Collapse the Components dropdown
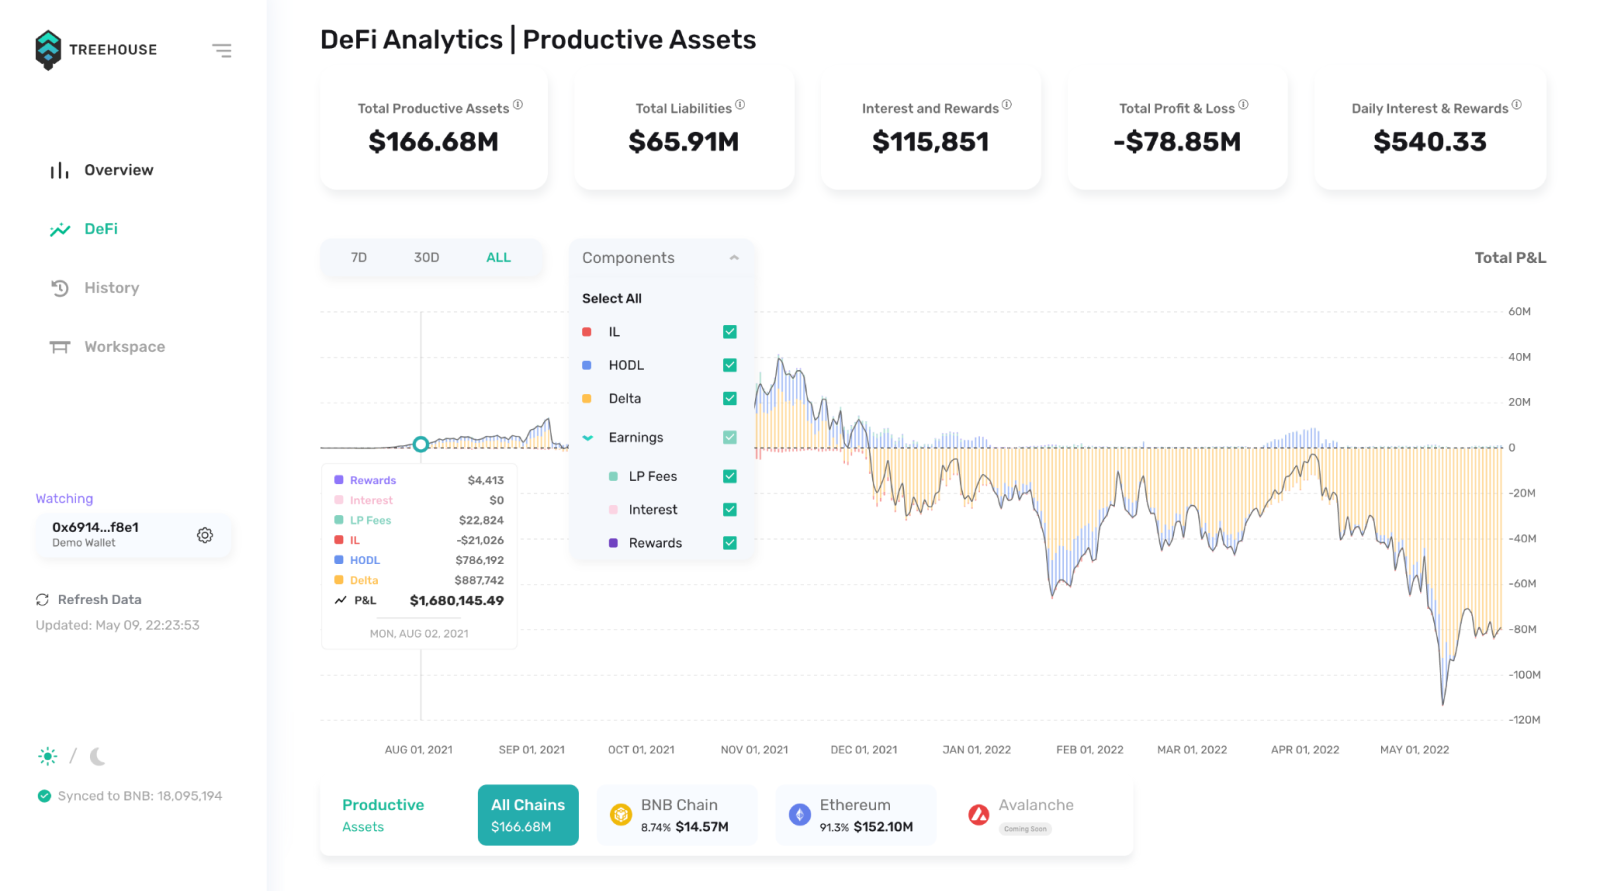This screenshot has height=891, width=1600. coord(734,258)
